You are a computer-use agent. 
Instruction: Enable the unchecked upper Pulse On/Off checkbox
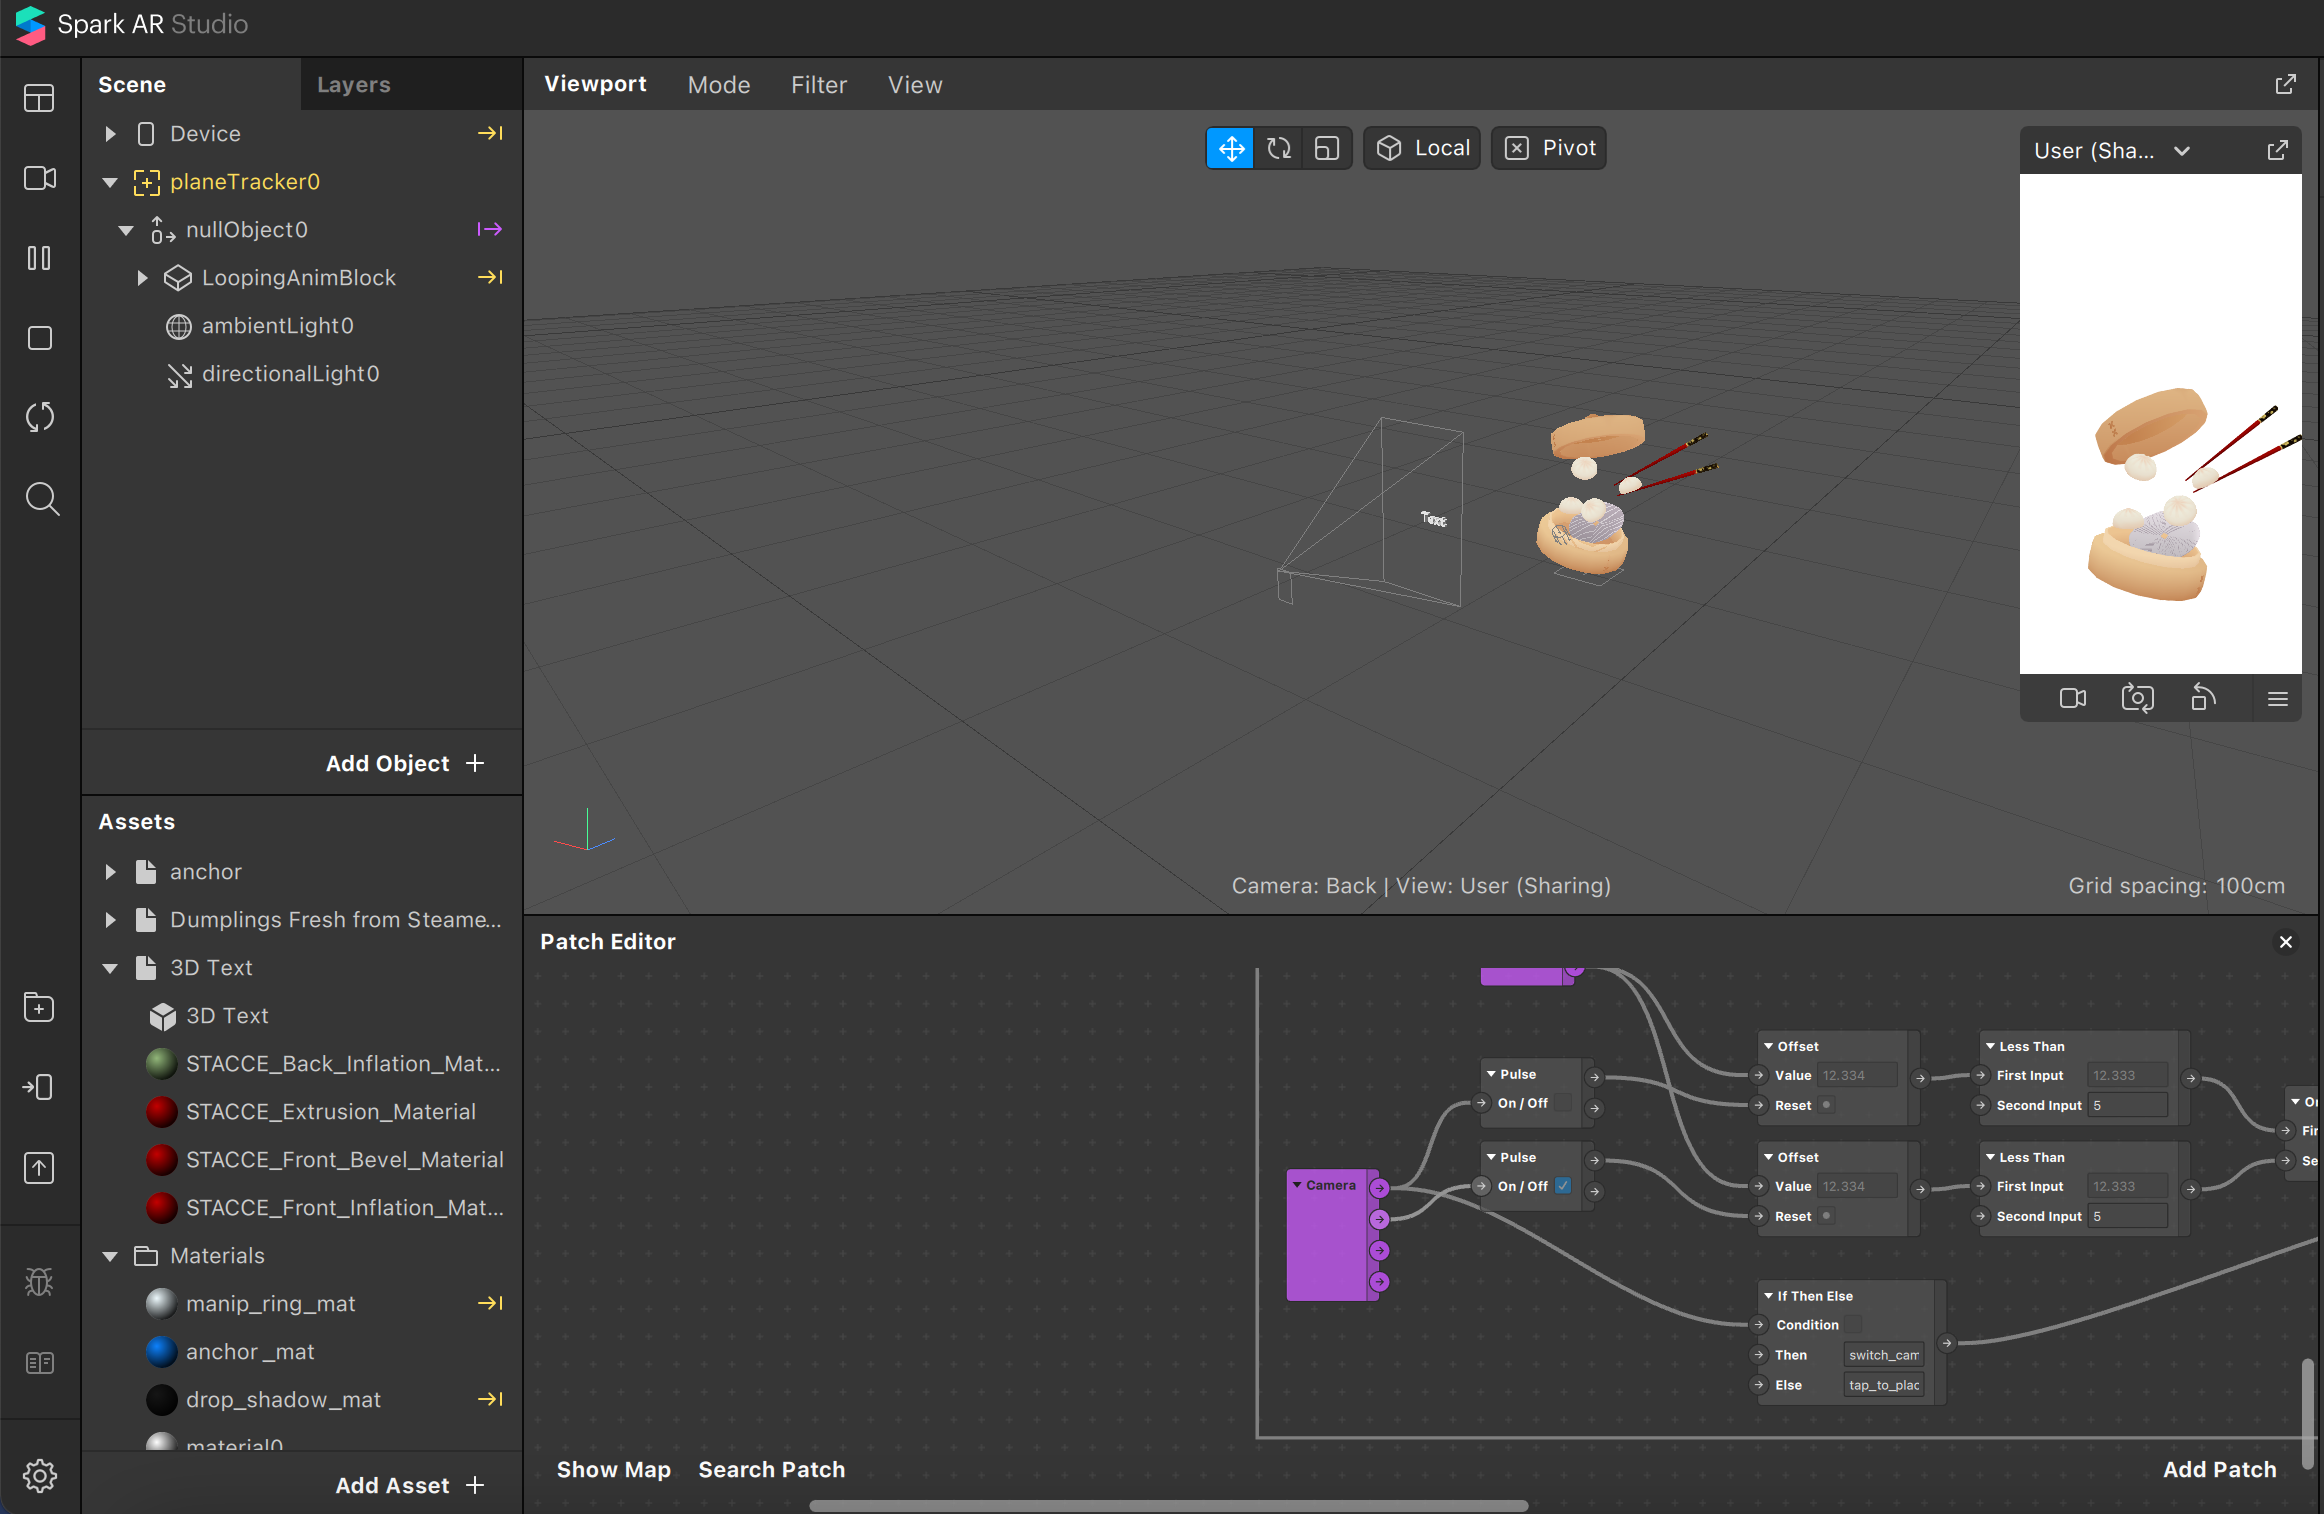(1563, 1103)
